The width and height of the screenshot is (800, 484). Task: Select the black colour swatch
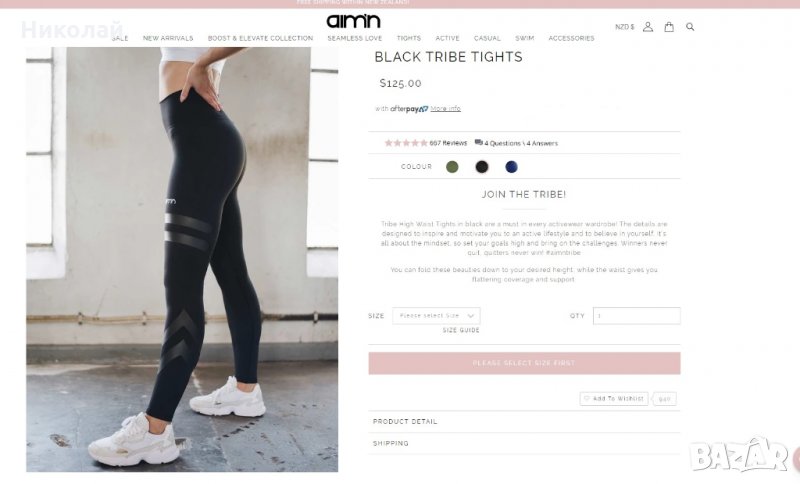[x=482, y=167]
